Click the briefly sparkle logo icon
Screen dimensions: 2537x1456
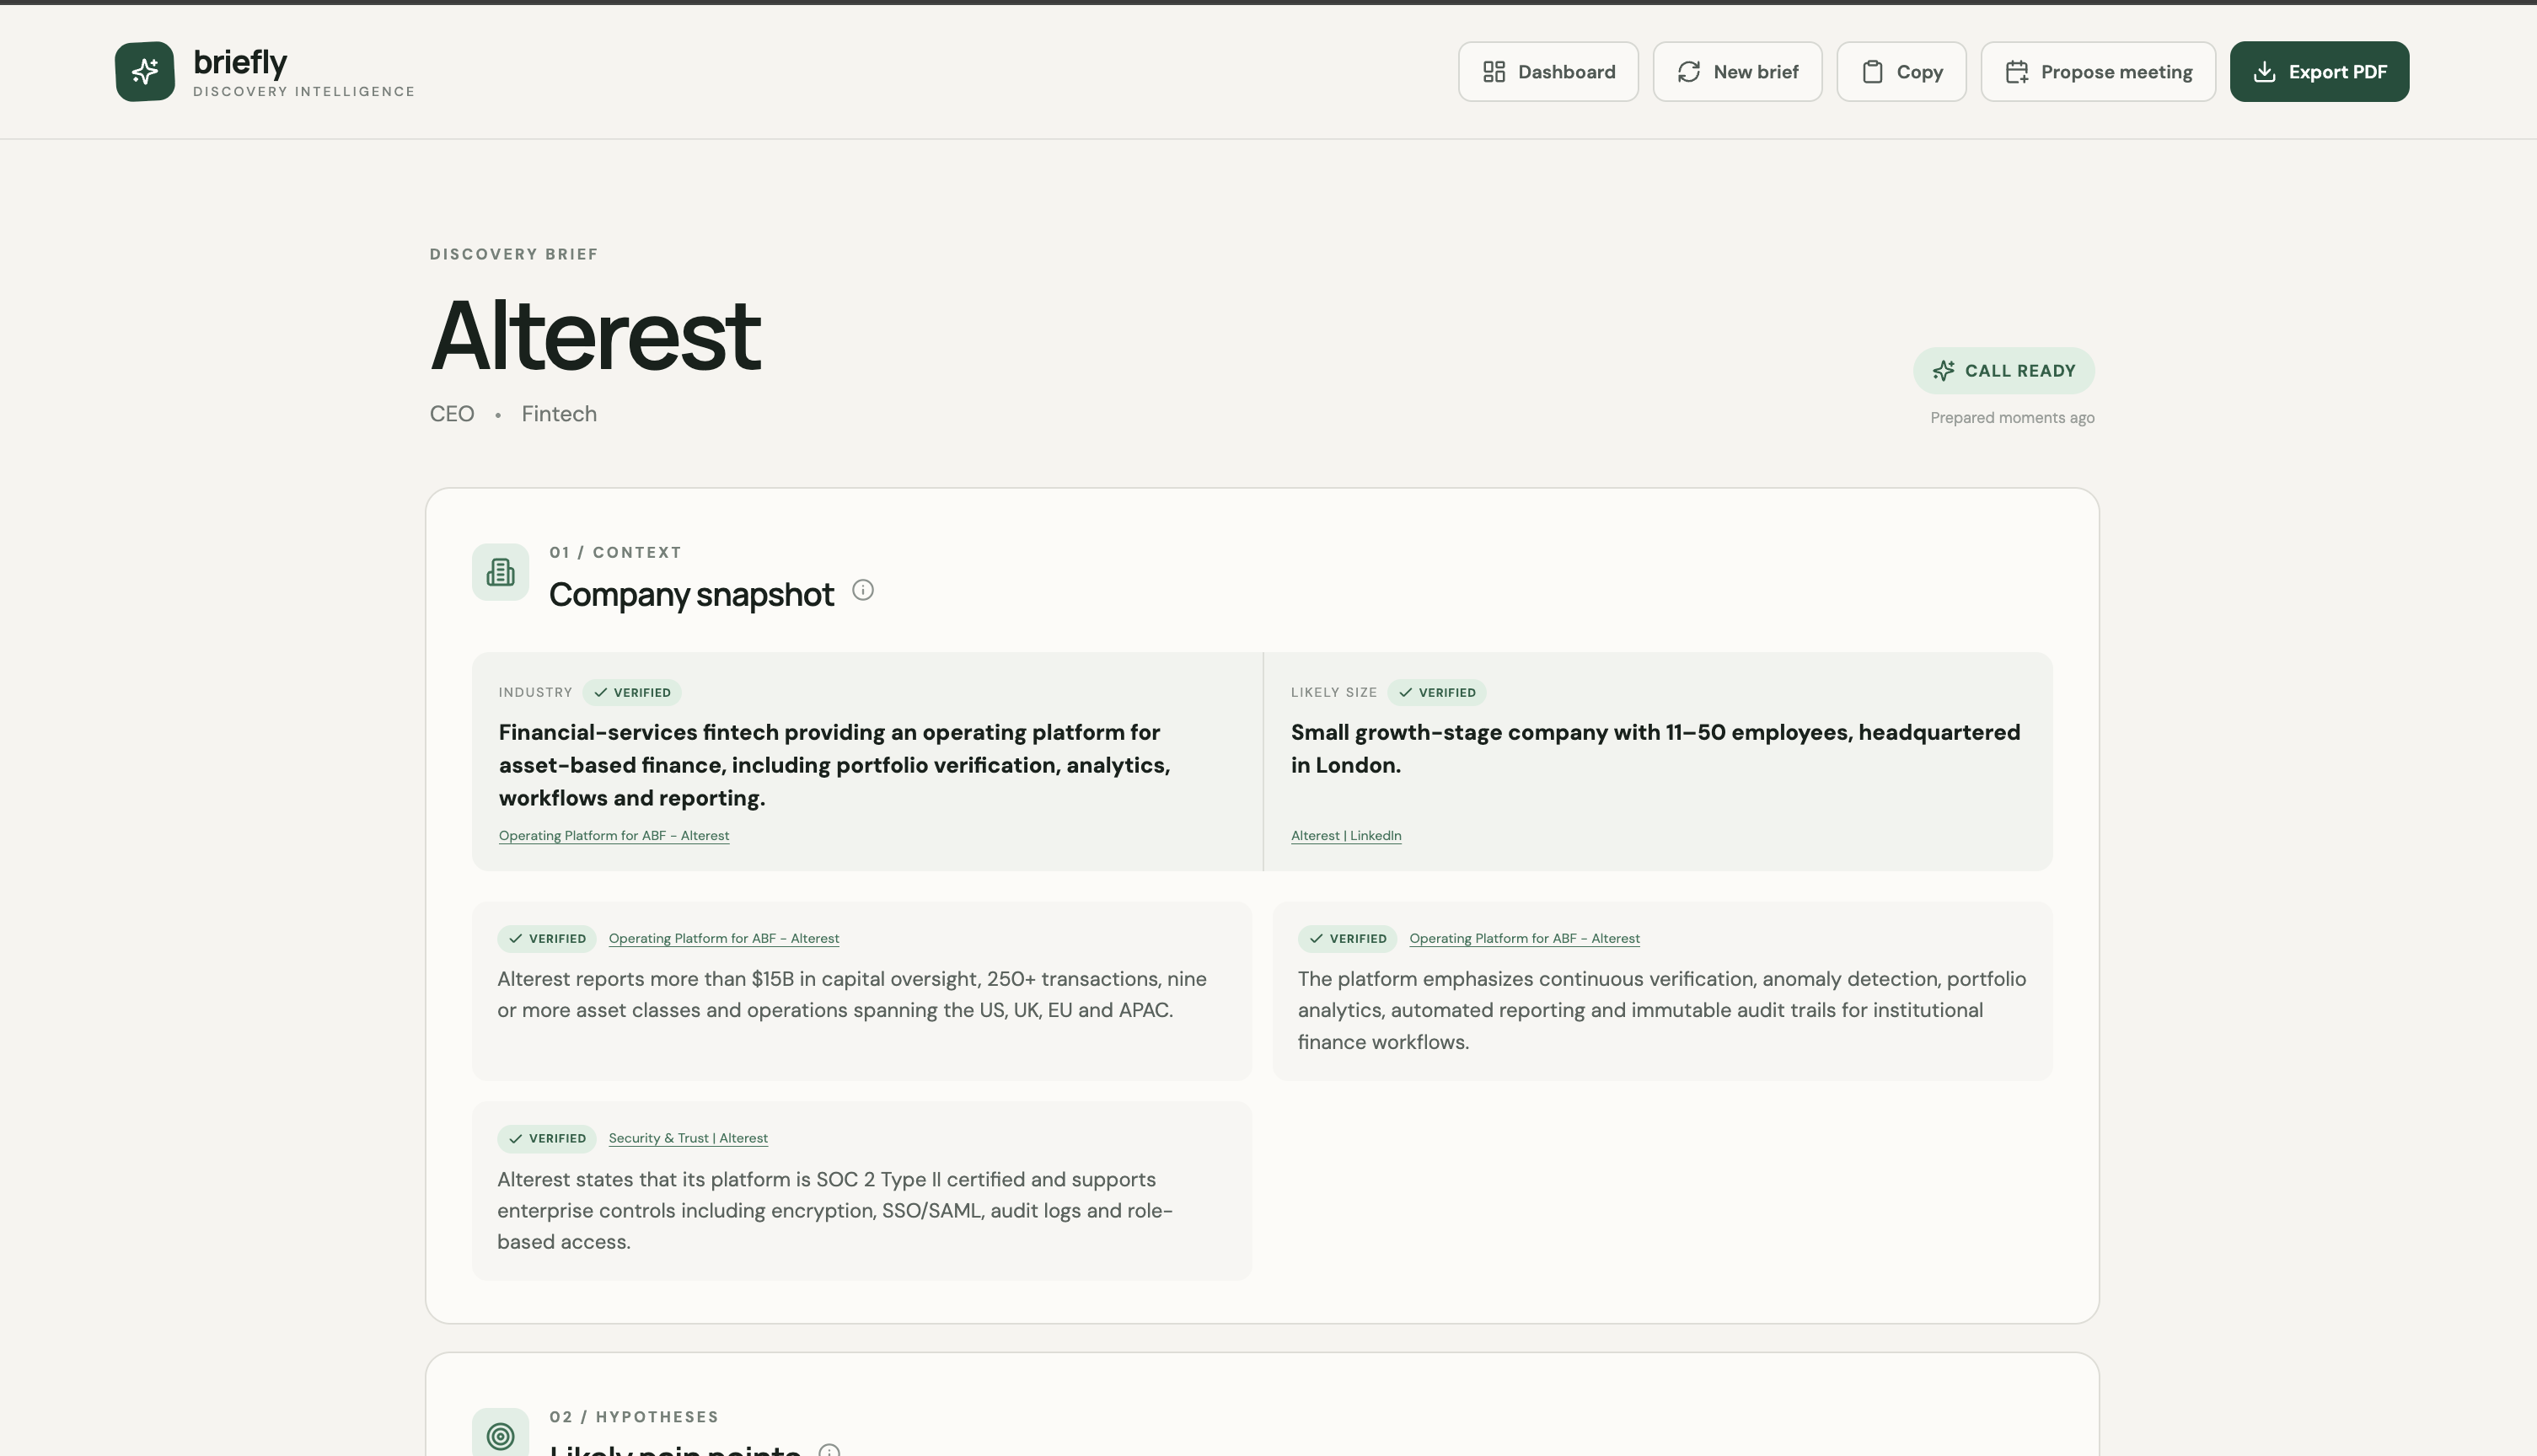[x=145, y=71]
